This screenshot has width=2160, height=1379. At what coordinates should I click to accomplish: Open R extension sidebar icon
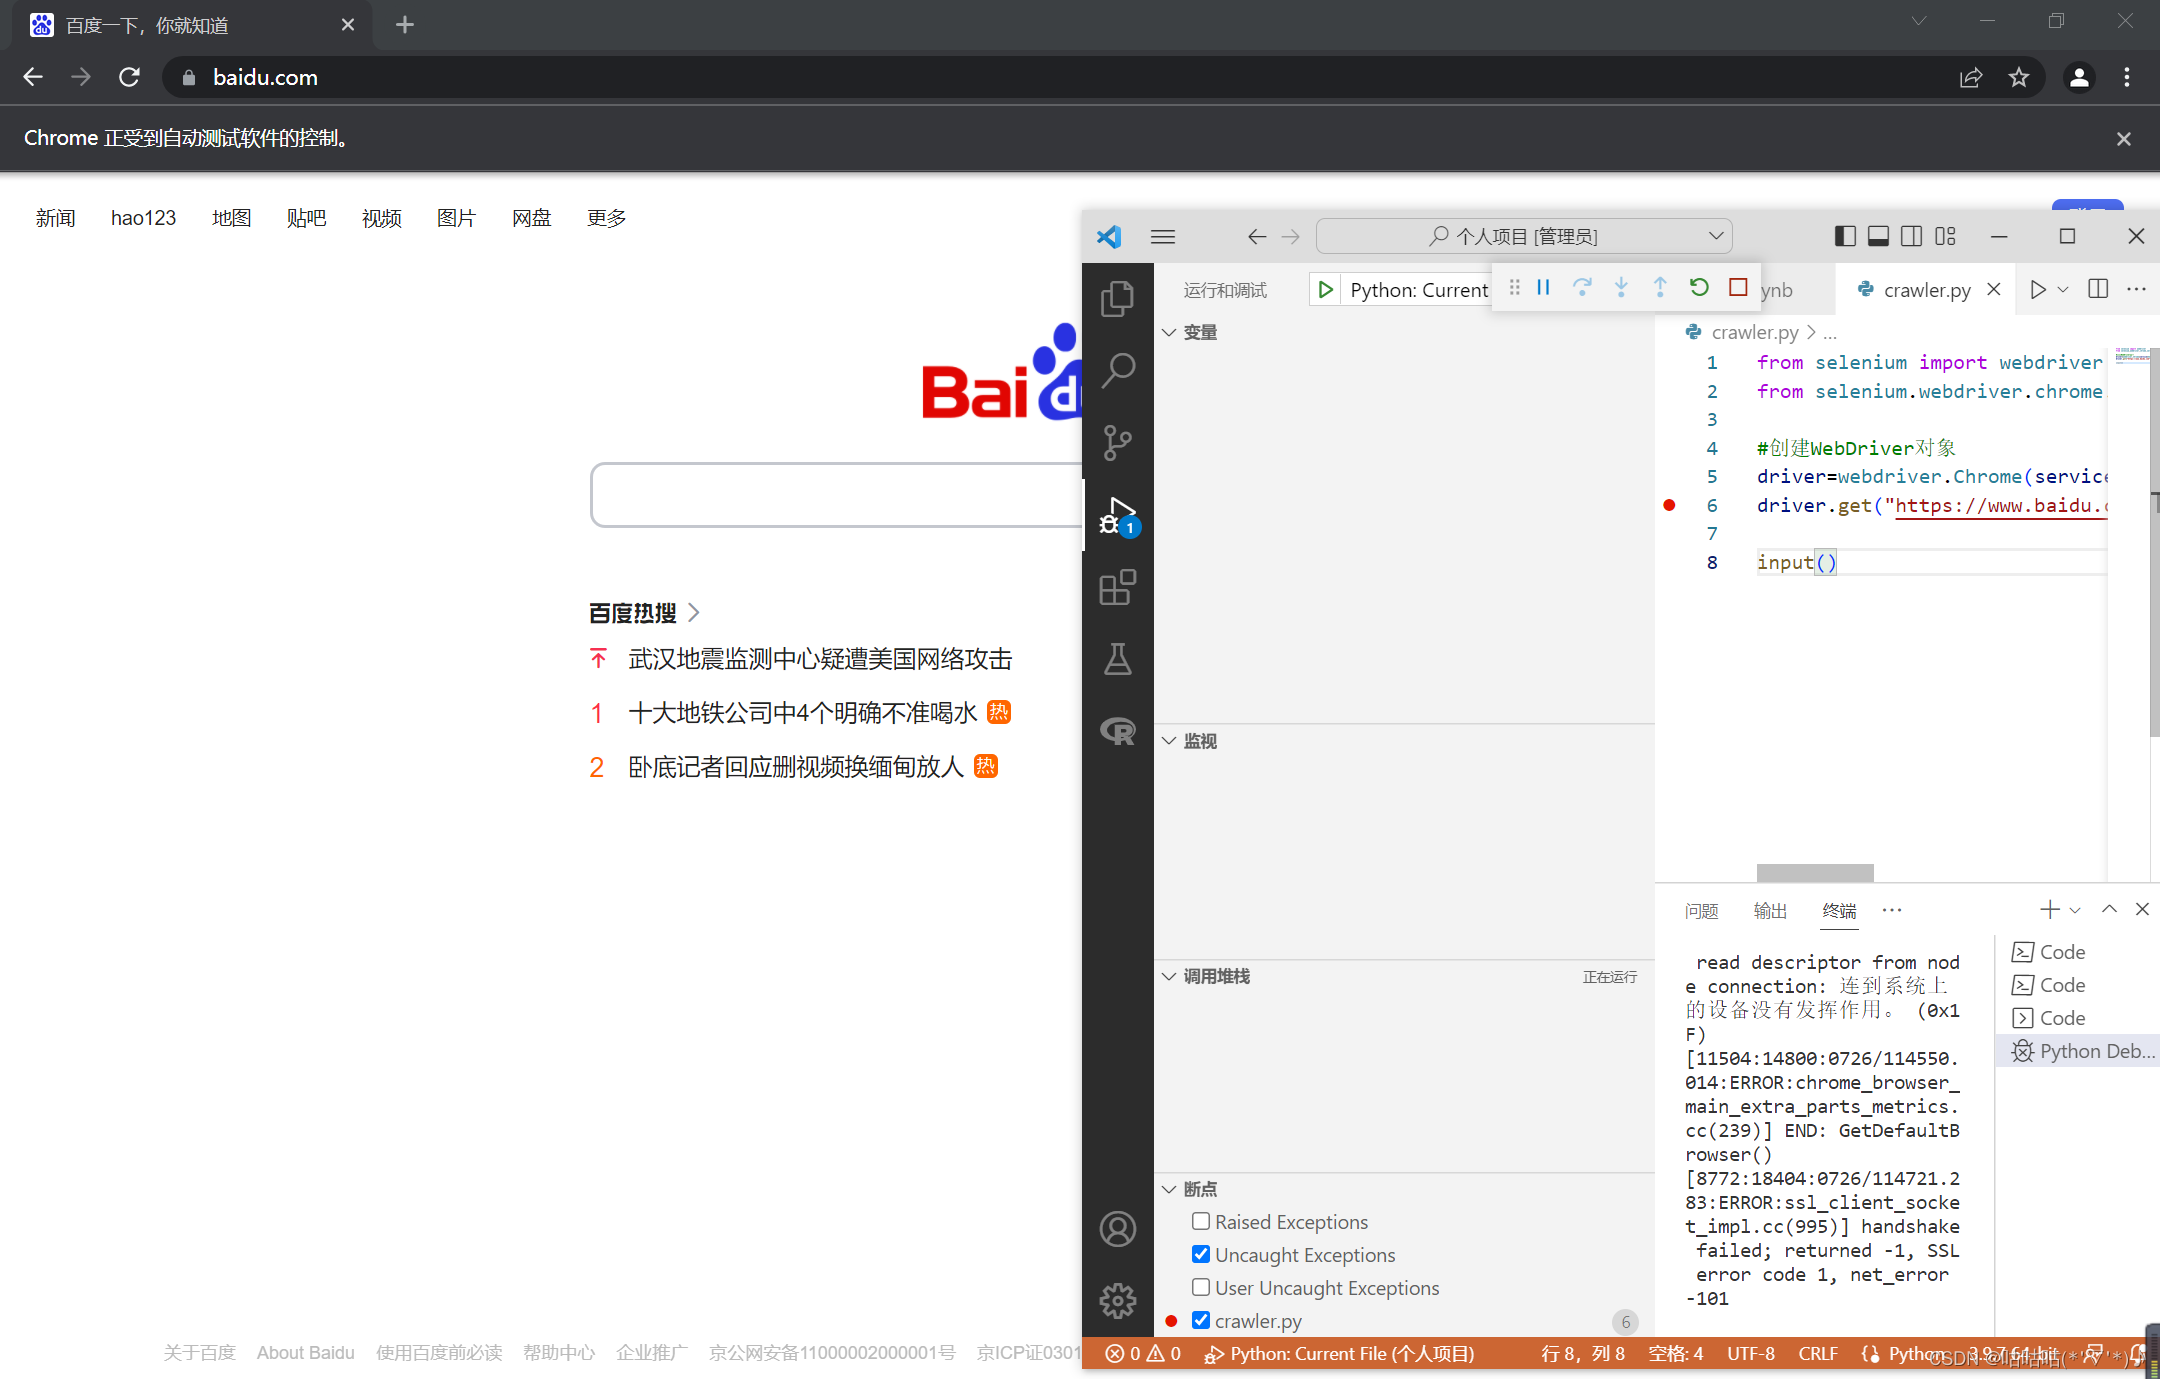pyautogui.click(x=1117, y=731)
